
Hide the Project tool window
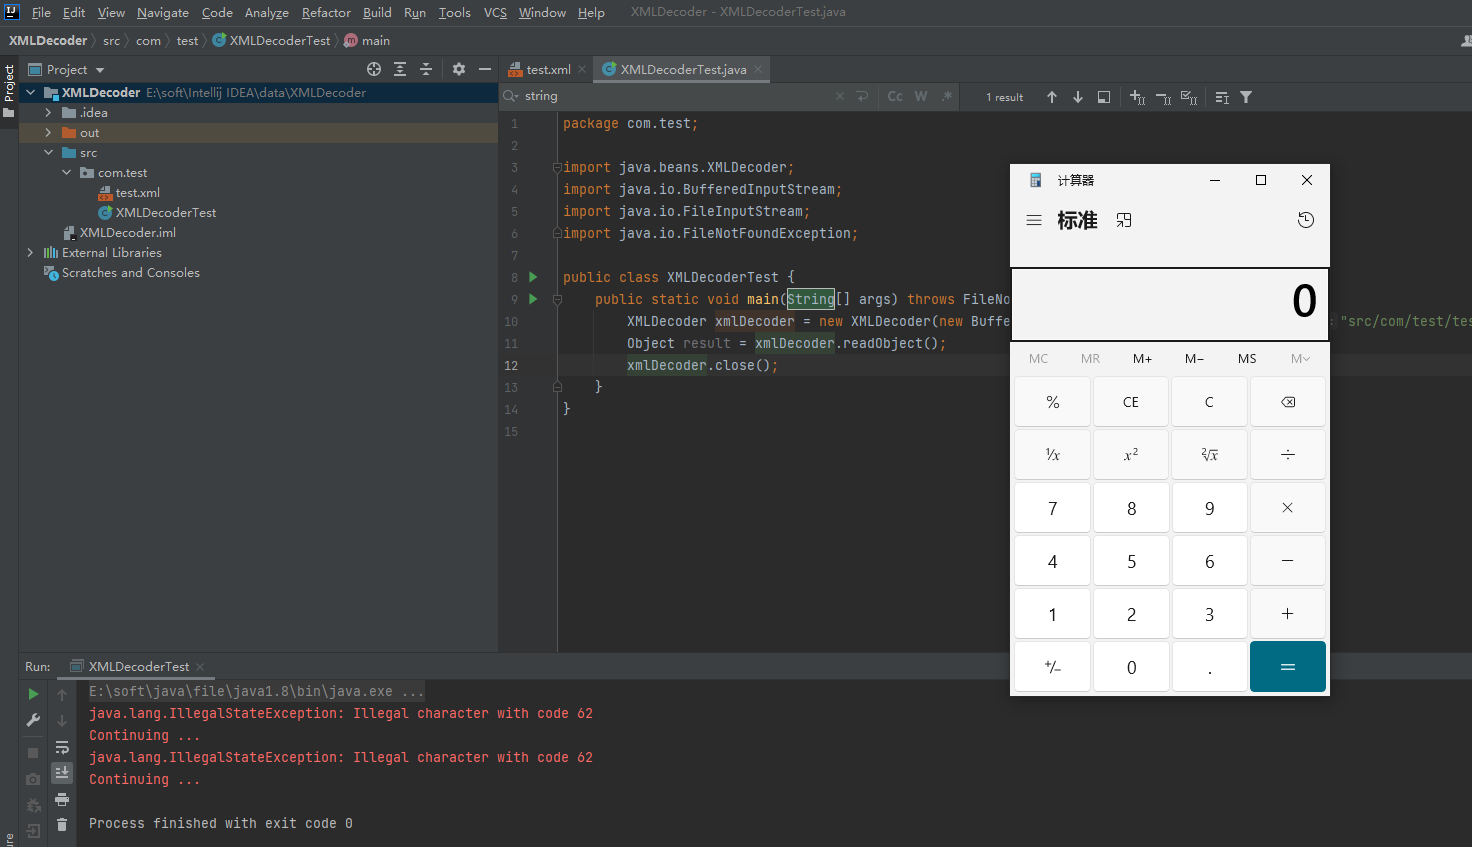tap(485, 69)
